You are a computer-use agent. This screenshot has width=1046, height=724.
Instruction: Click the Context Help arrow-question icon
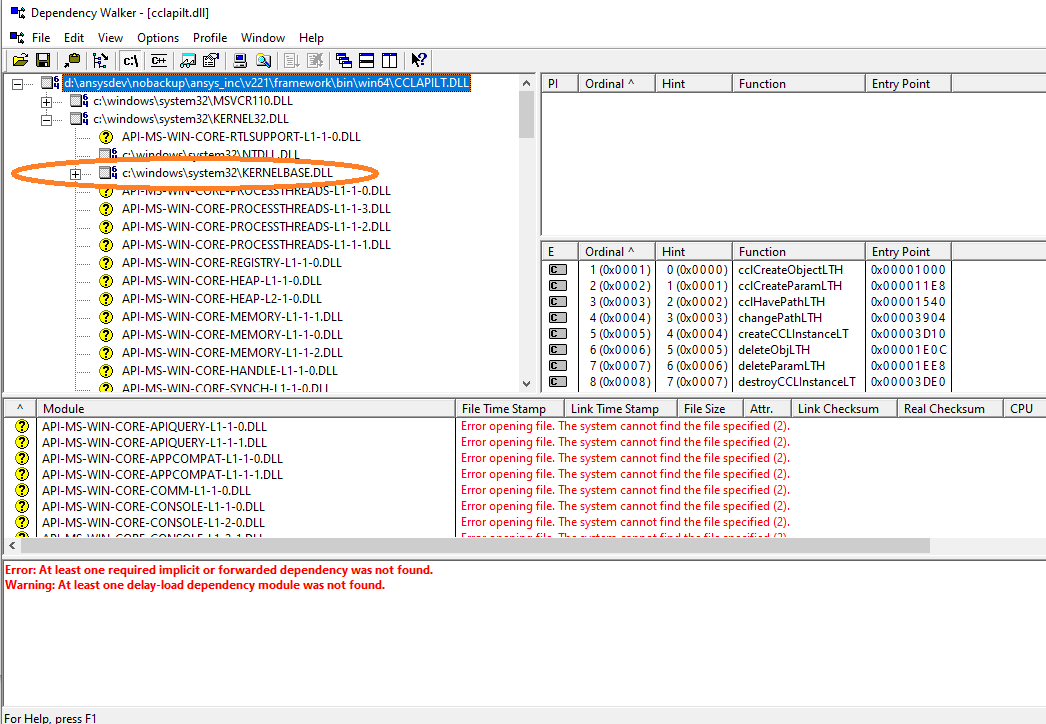(419, 61)
